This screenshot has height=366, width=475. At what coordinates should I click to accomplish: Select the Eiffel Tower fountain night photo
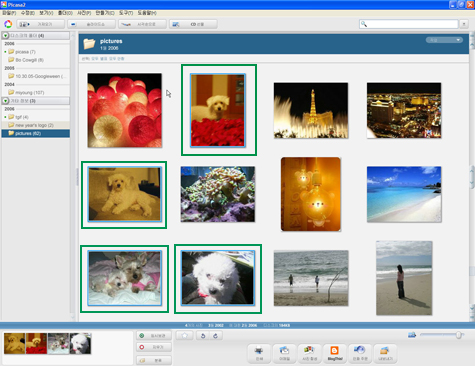pyautogui.click(x=311, y=111)
